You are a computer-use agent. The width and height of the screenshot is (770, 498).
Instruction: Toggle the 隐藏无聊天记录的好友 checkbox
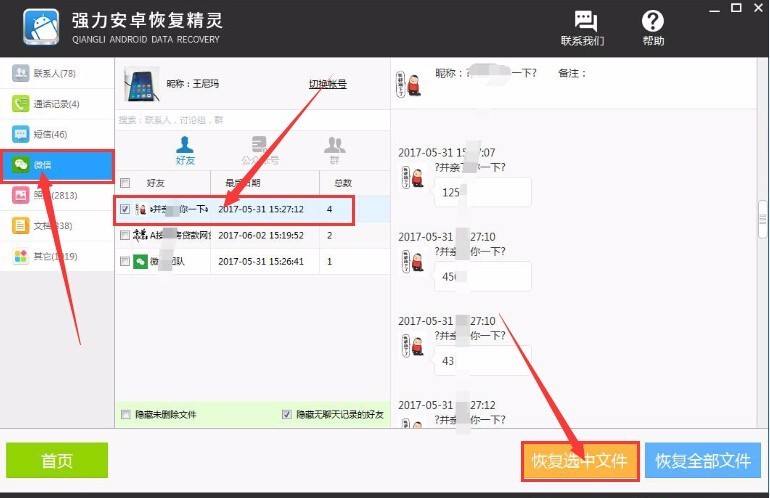pos(287,415)
